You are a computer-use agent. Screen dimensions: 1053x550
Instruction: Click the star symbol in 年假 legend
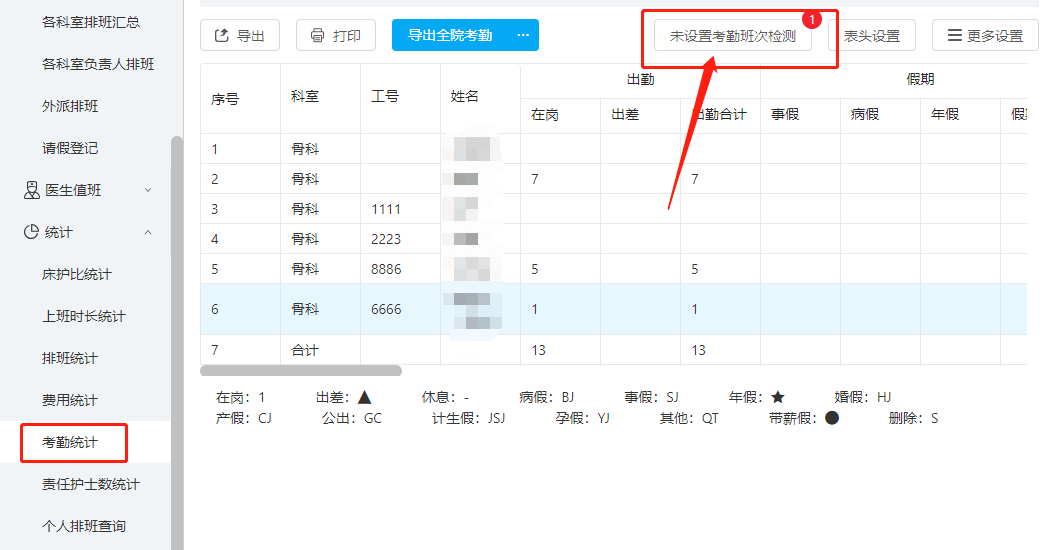778,397
